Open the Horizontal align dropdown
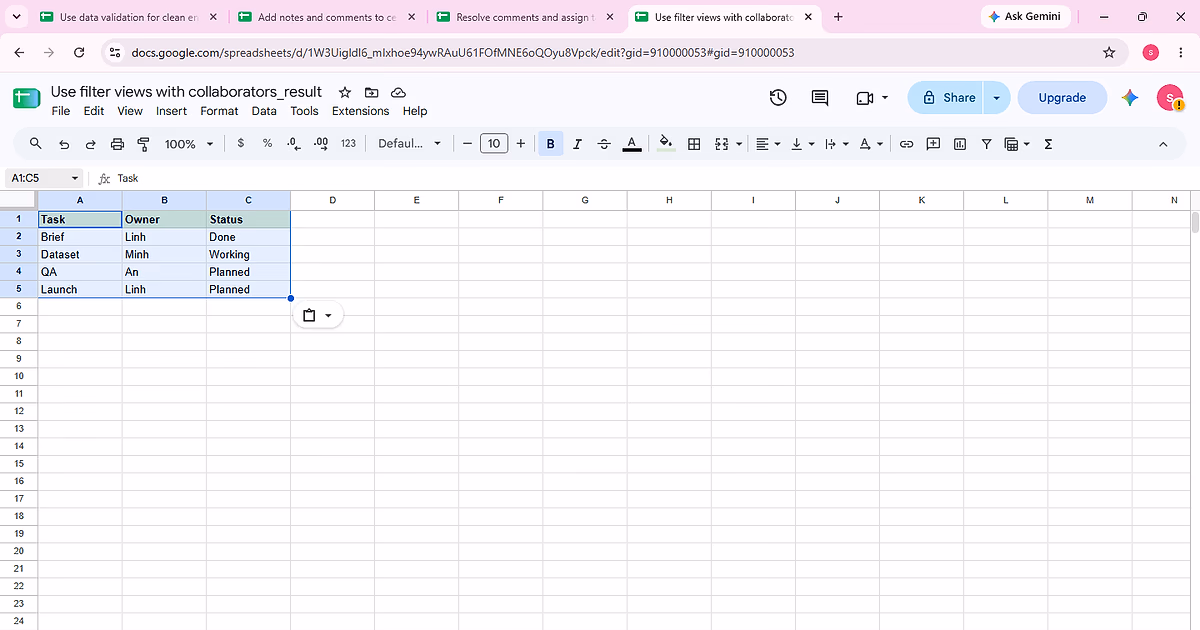Viewport: 1200px width, 630px height. pyautogui.click(x=768, y=144)
